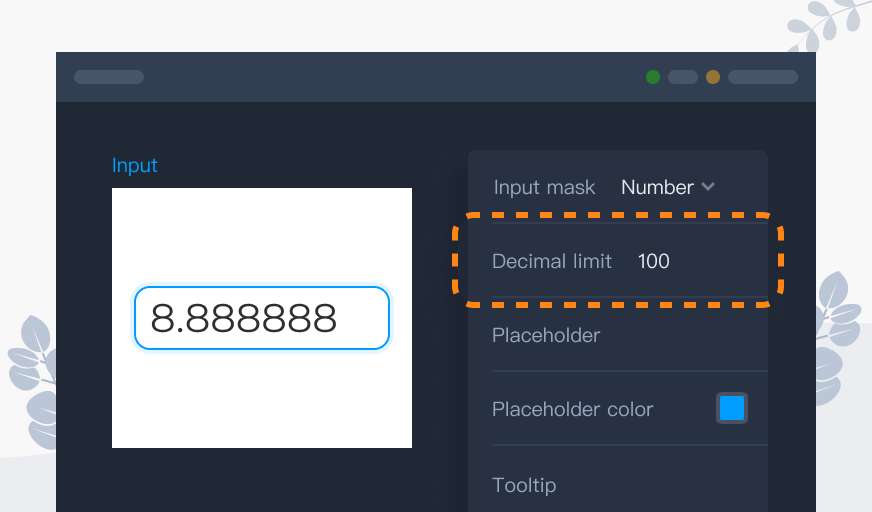Click the blue Input label above canvas

135,165
